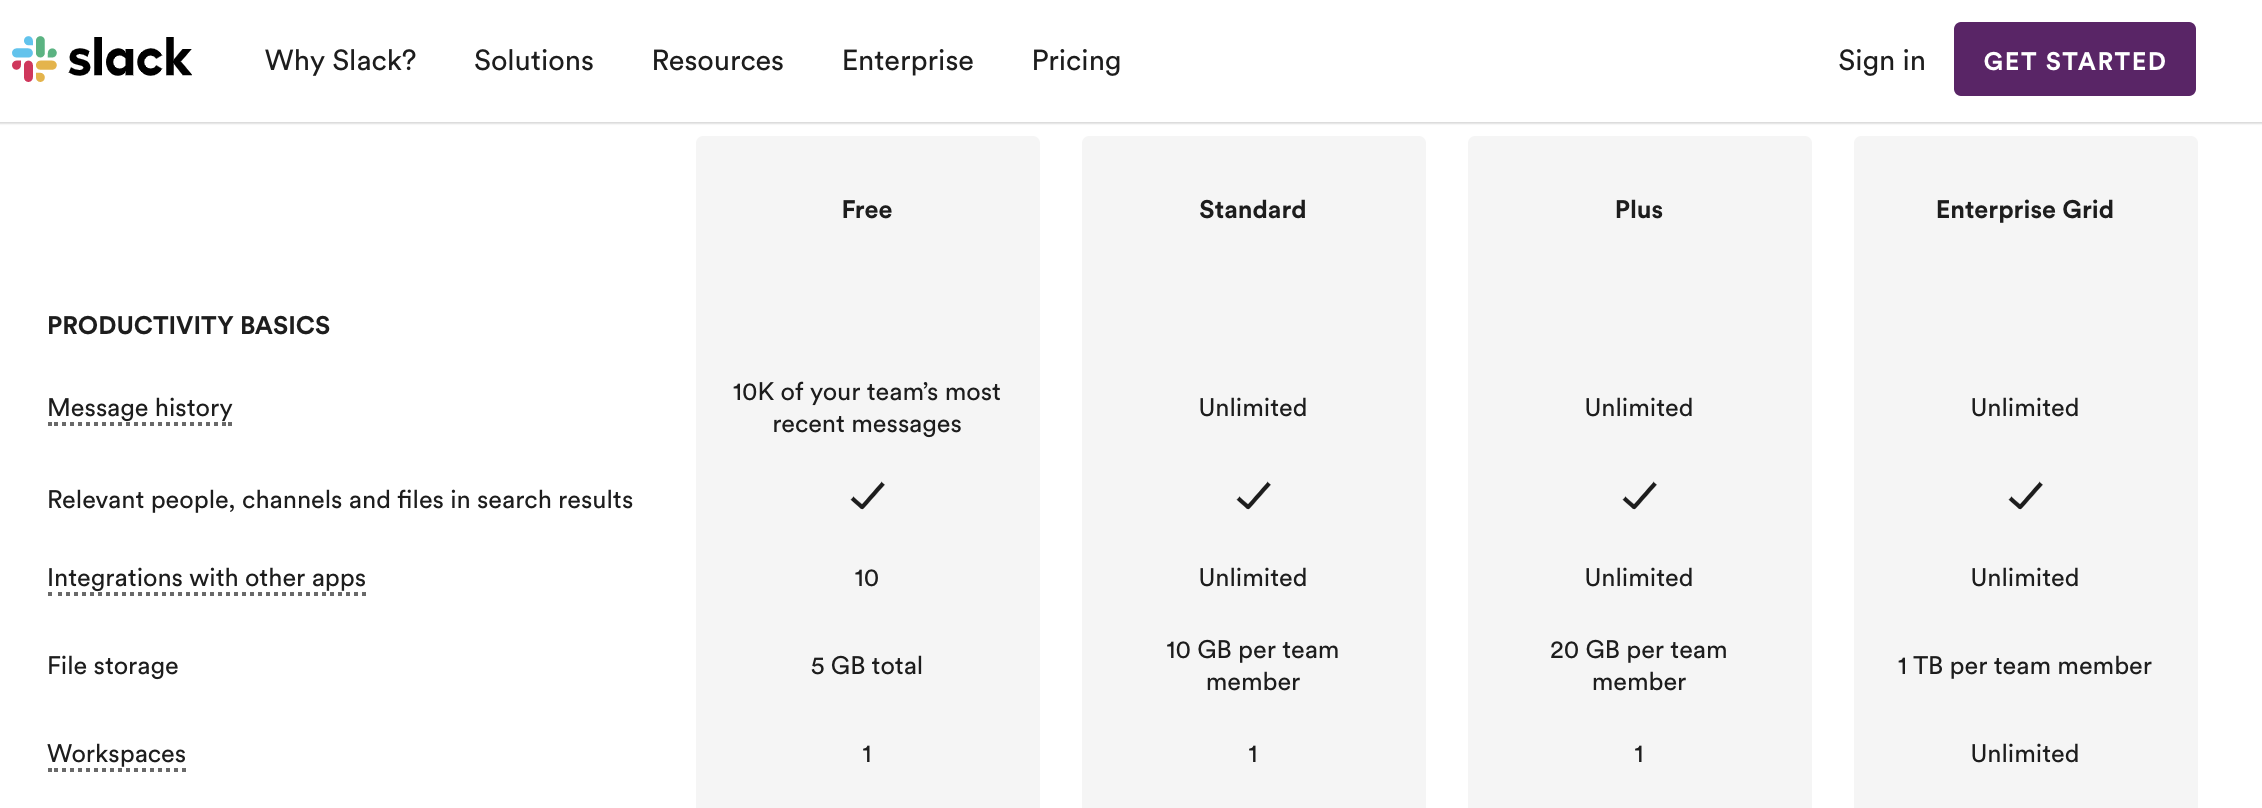Image resolution: width=2262 pixels, height=808 pixels.
Task: Select the Enterprise Grid column header
Action: (2025, 209)
